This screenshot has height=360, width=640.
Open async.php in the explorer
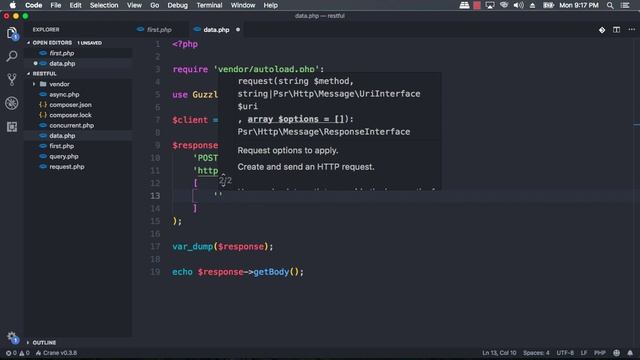pyautogui.click(x=64, y=94)
